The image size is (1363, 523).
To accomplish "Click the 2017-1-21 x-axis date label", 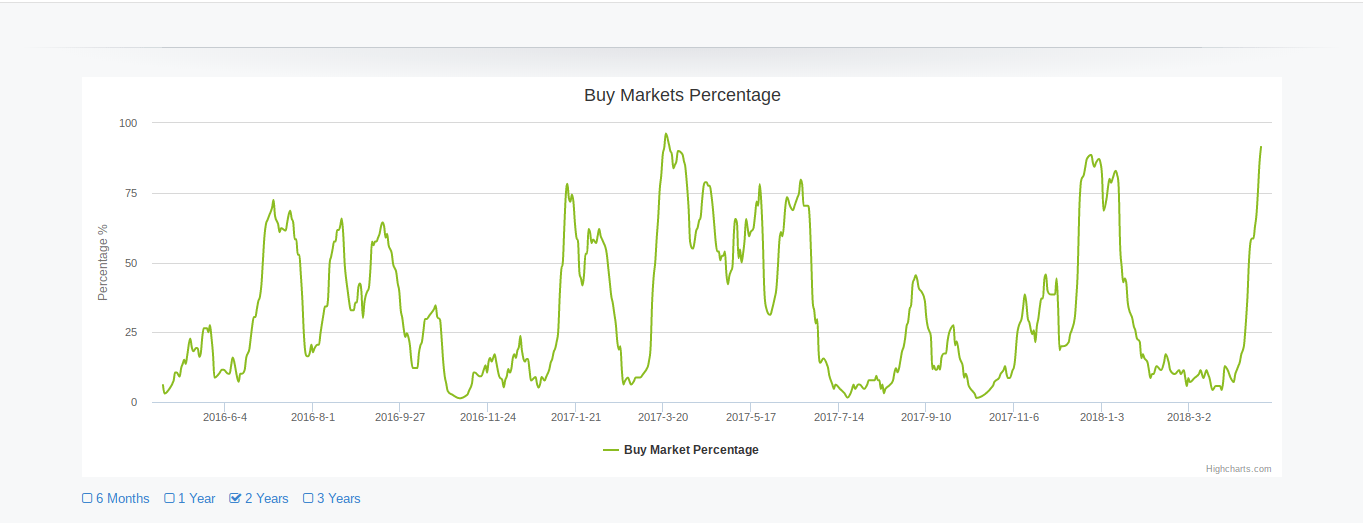I will [576, 417].
